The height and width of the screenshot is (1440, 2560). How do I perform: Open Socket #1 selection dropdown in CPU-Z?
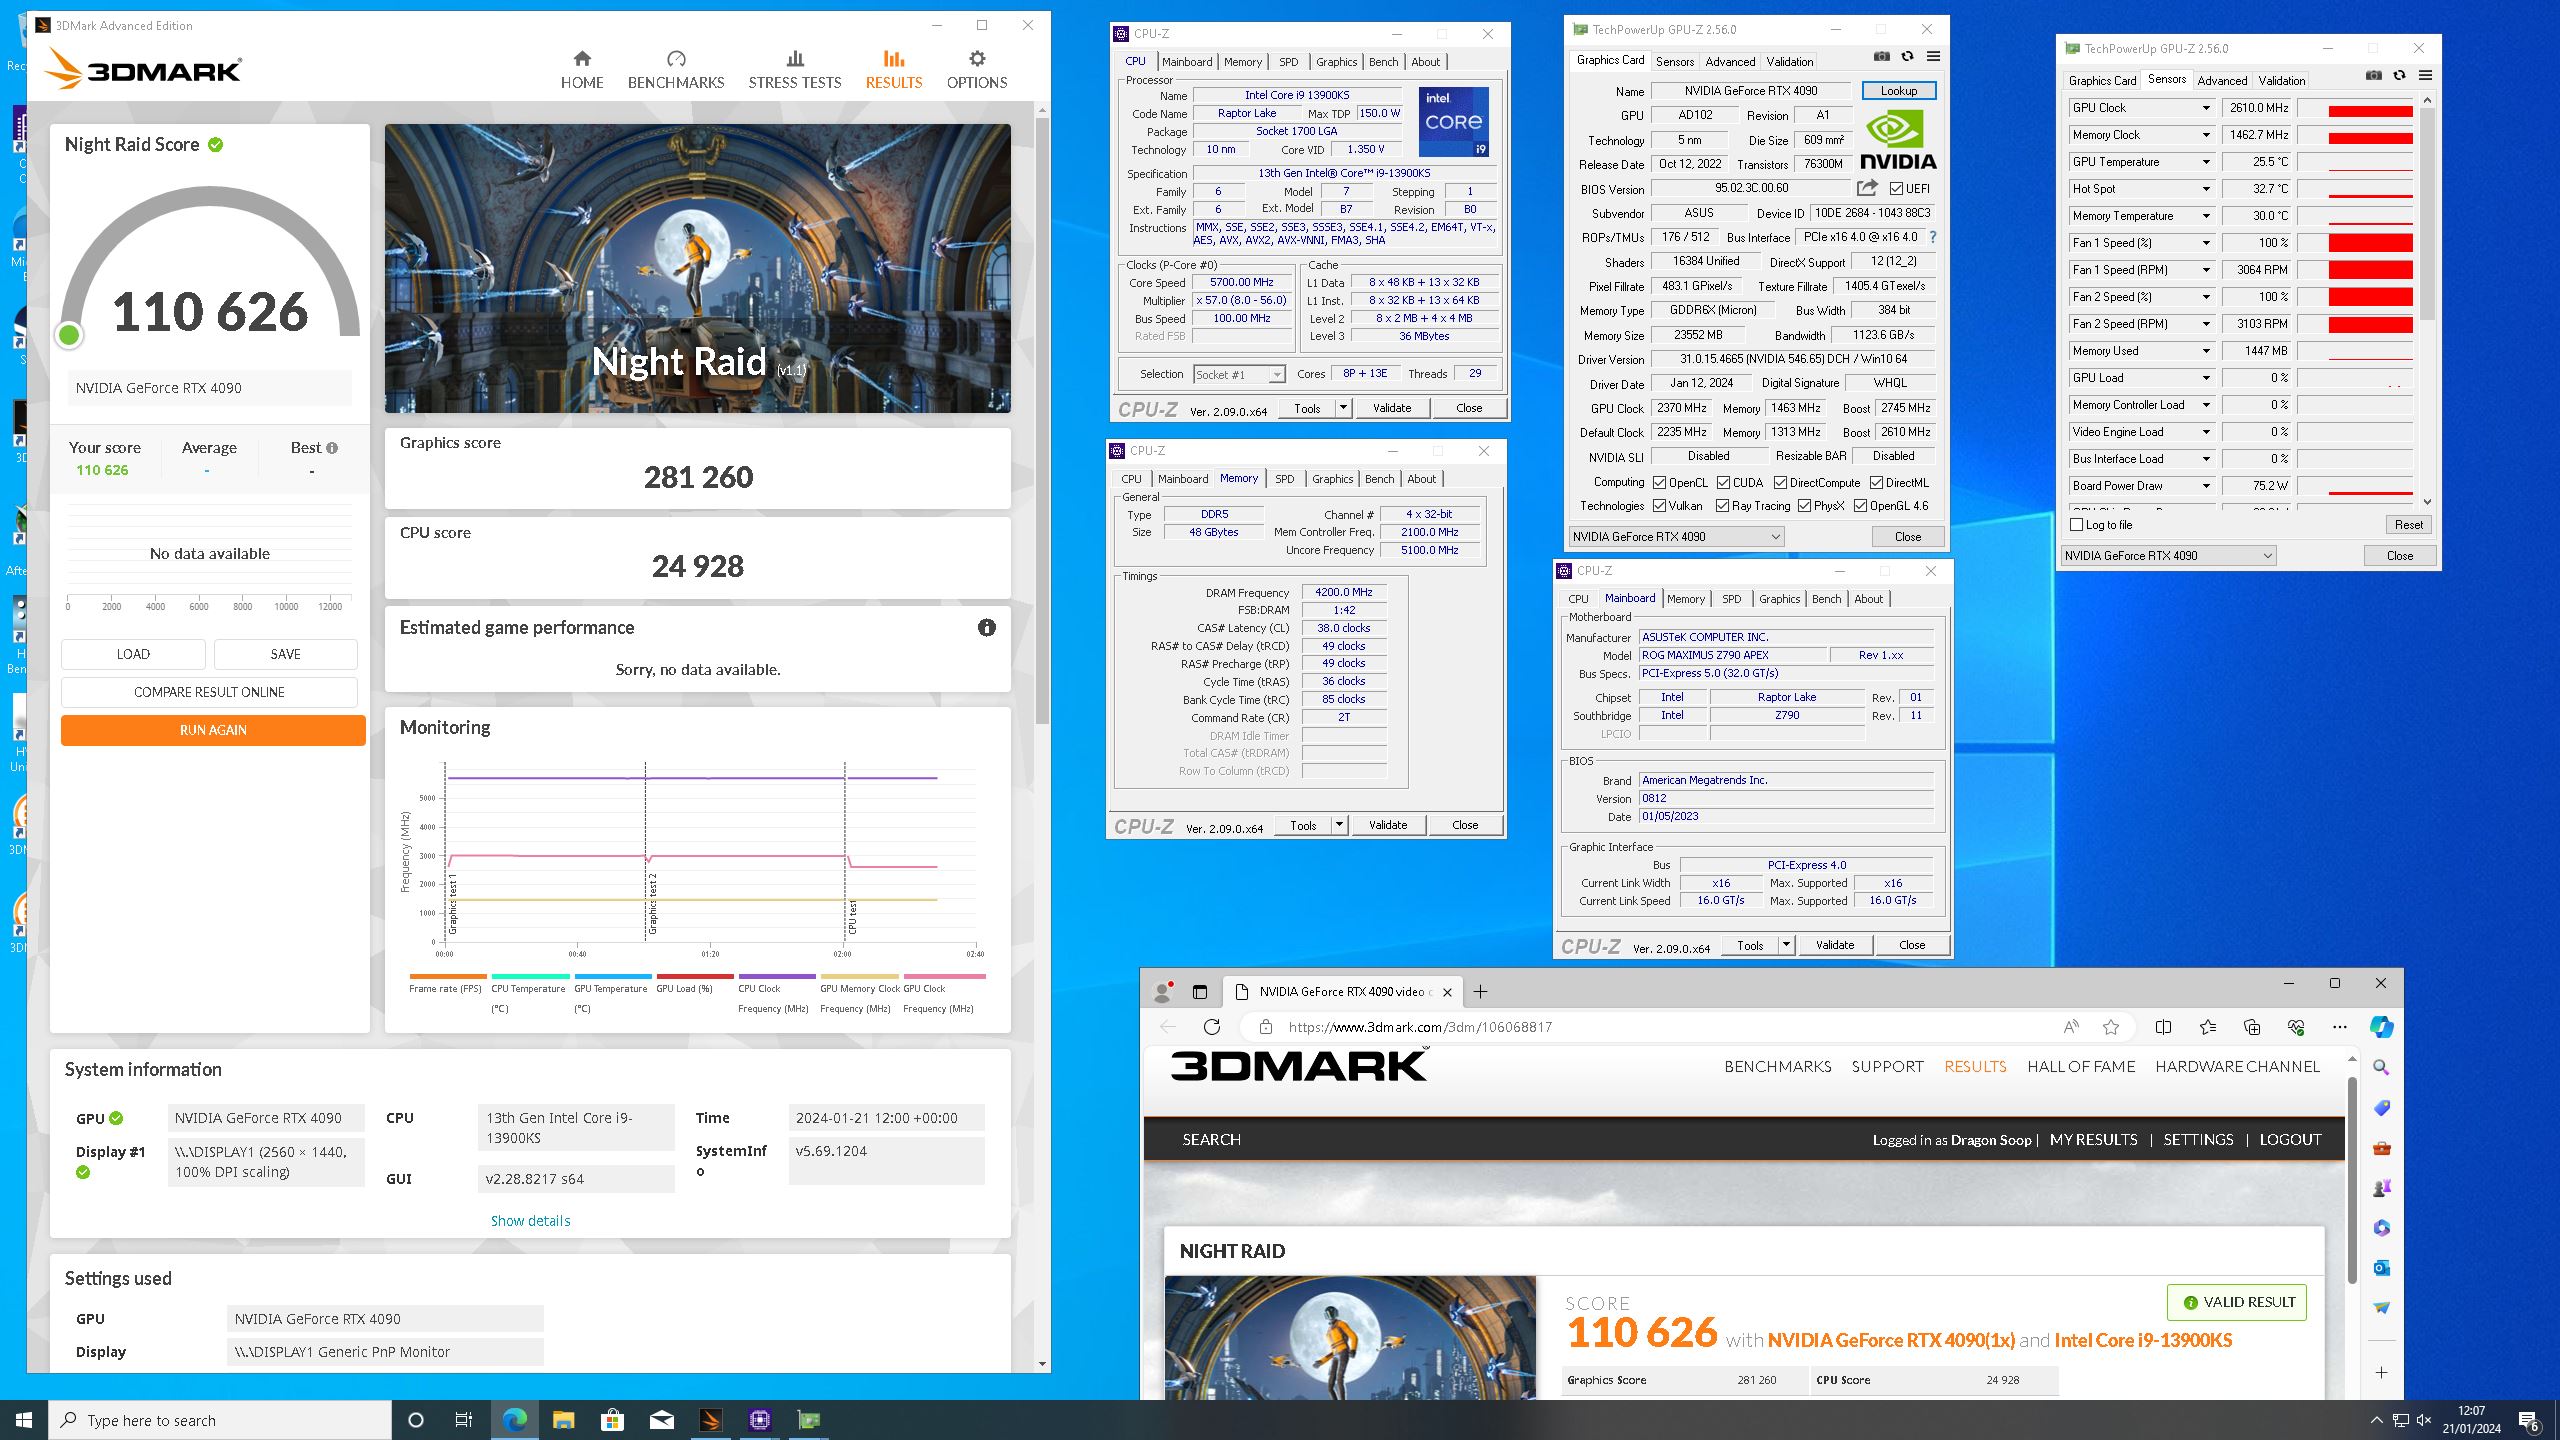point(1239,374)
